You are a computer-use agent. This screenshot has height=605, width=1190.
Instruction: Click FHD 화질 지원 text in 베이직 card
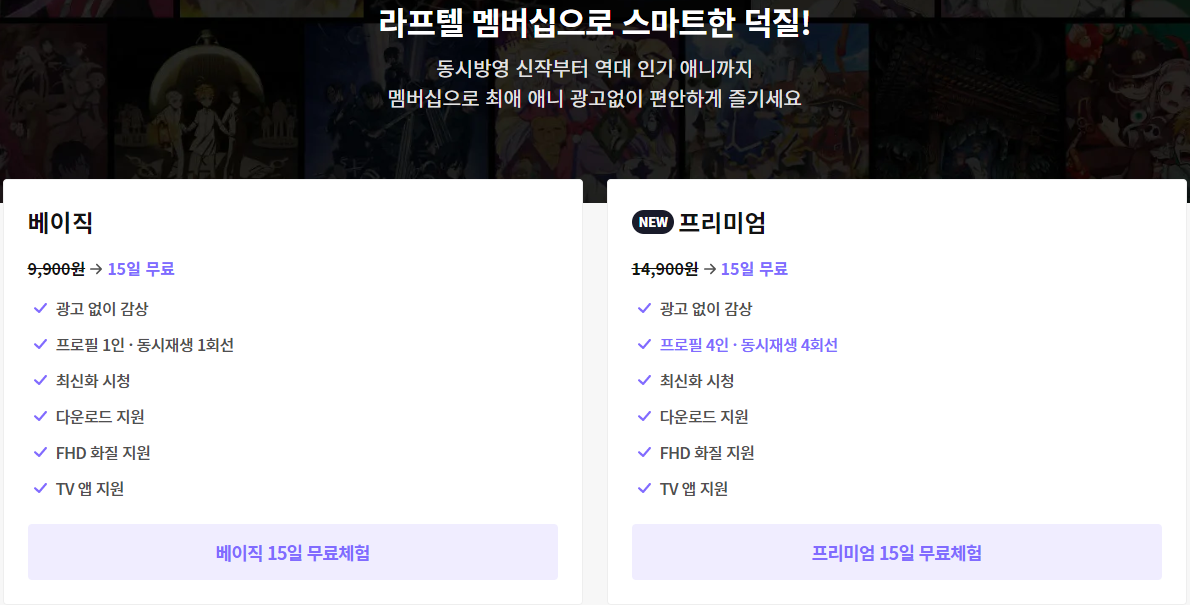click(x=103, y=453)
